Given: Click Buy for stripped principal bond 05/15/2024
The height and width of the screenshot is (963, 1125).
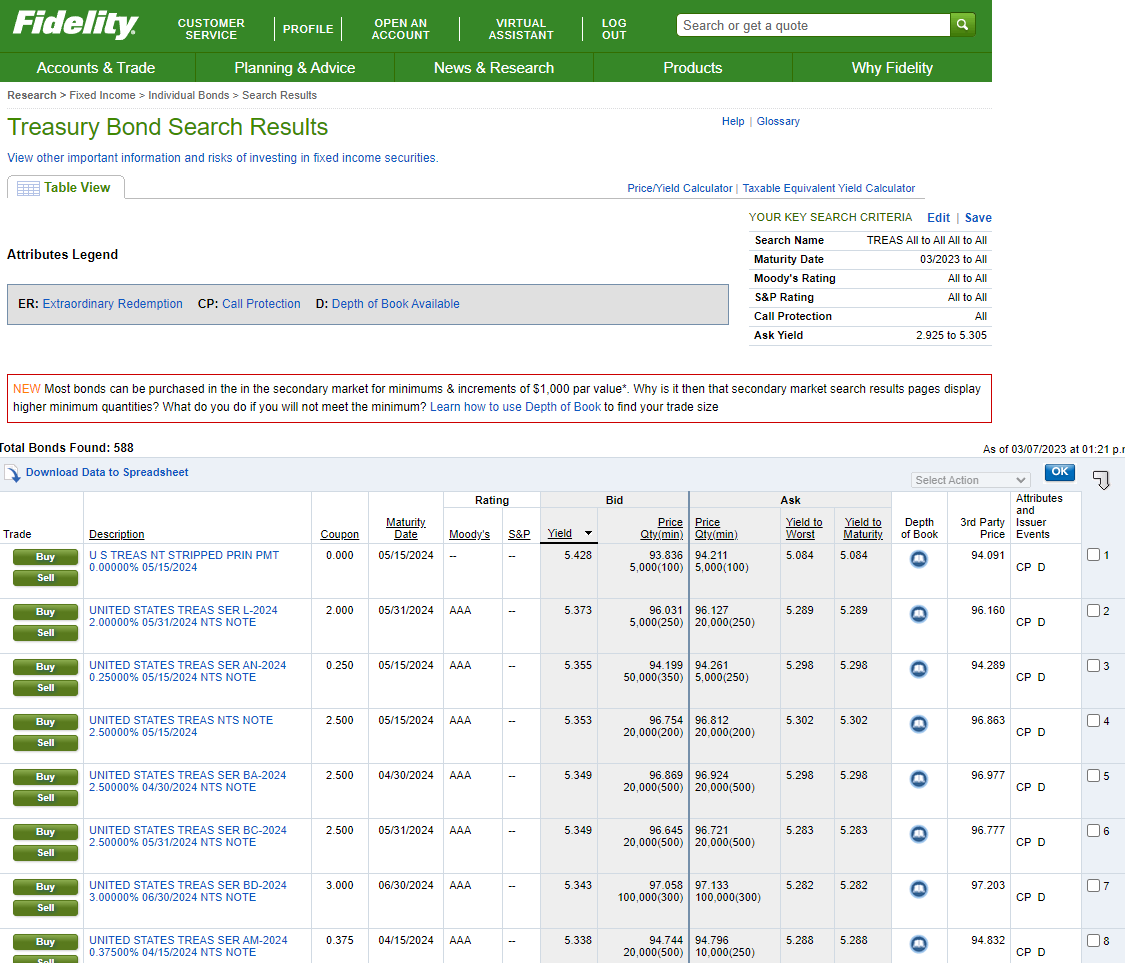Looking at the screenshot, I should pyautogui.click(x=45, y=558).
